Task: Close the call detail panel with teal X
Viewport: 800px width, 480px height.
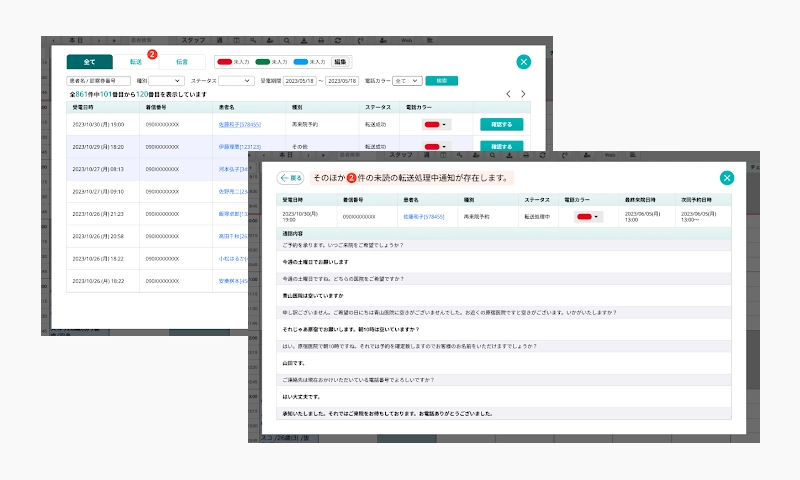Action: pyautogui.click(x=727, y=178)
